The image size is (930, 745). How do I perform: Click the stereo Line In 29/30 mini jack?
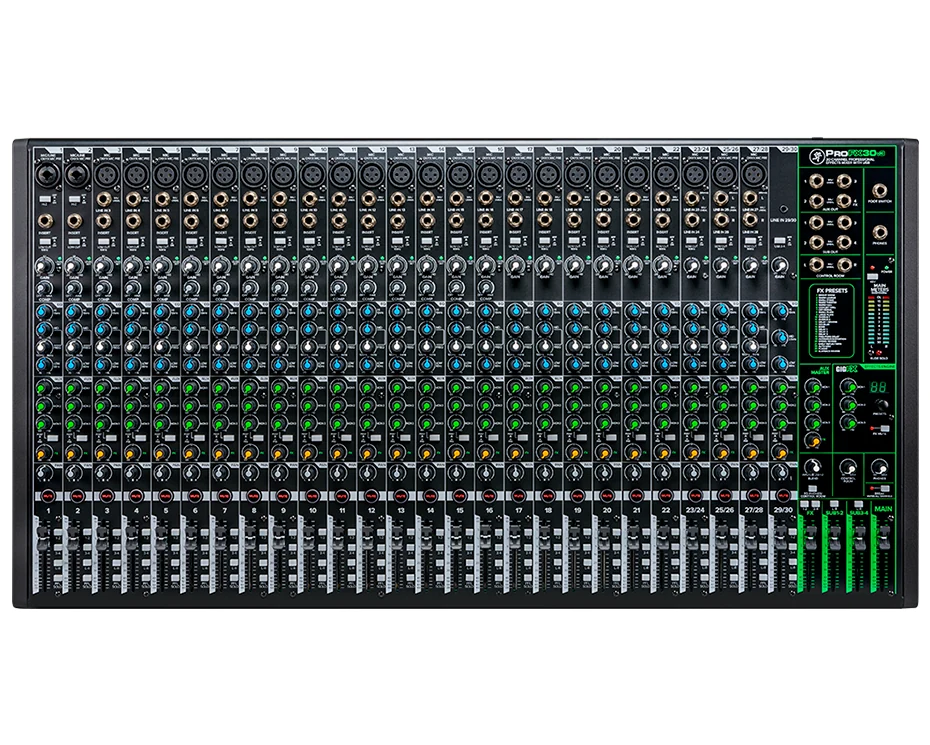point(784,209)
